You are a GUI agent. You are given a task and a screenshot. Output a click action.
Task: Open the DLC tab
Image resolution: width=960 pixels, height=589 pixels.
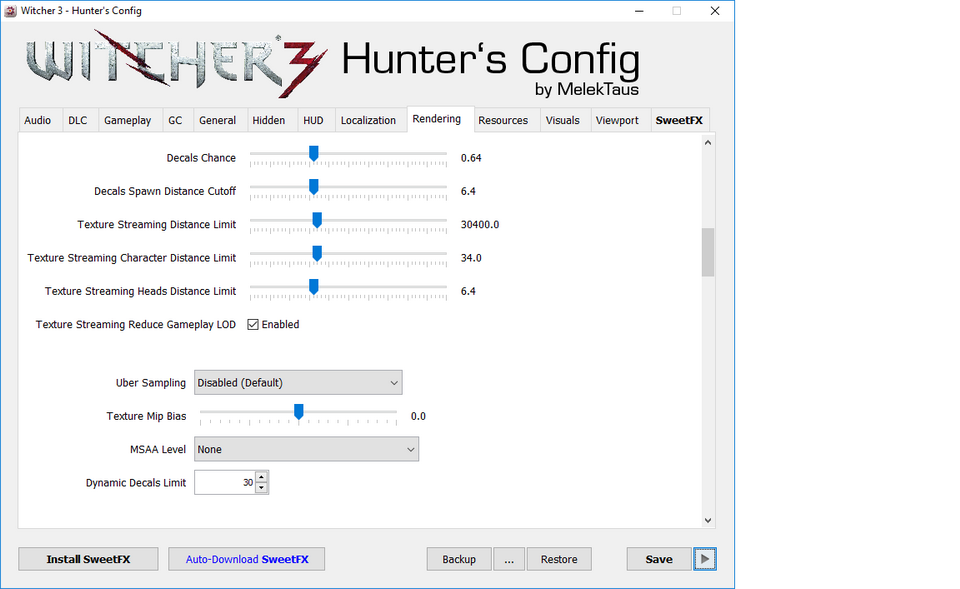(x=78, y=121)
